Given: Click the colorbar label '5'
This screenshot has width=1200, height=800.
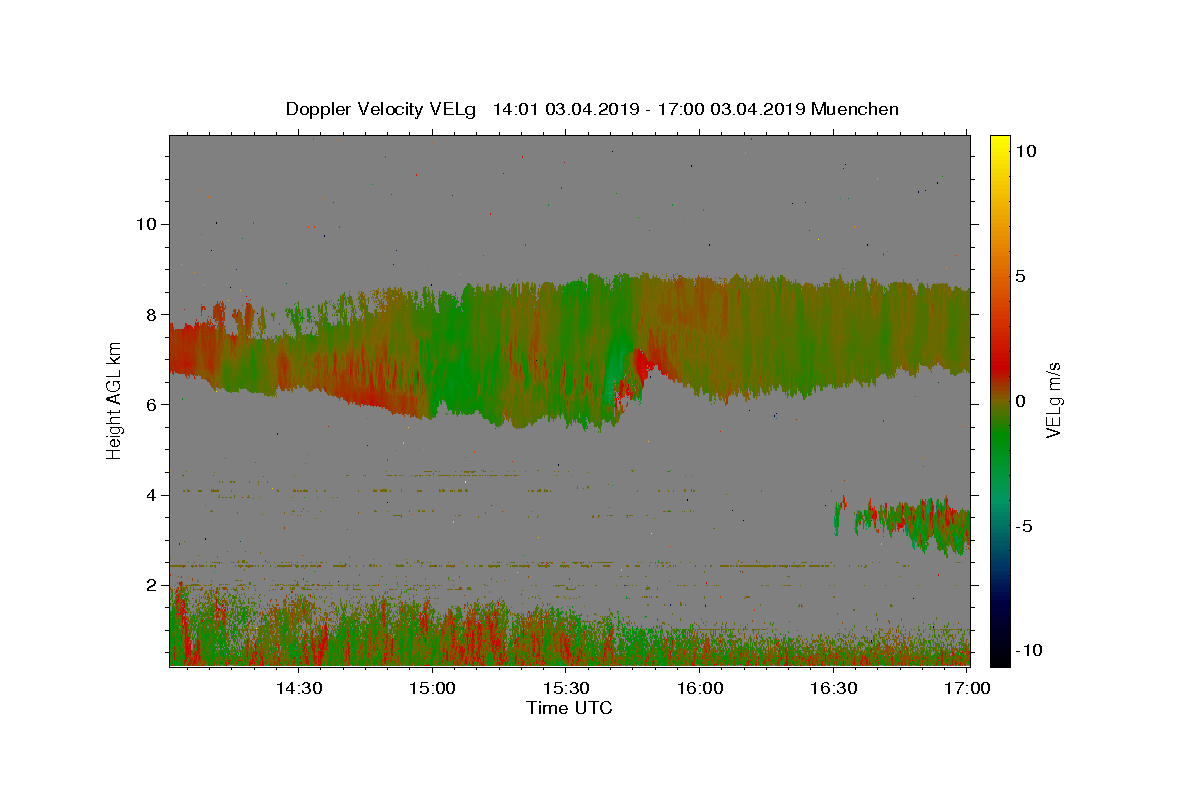Looking at the screenshot, I should tap(1020, 276).
